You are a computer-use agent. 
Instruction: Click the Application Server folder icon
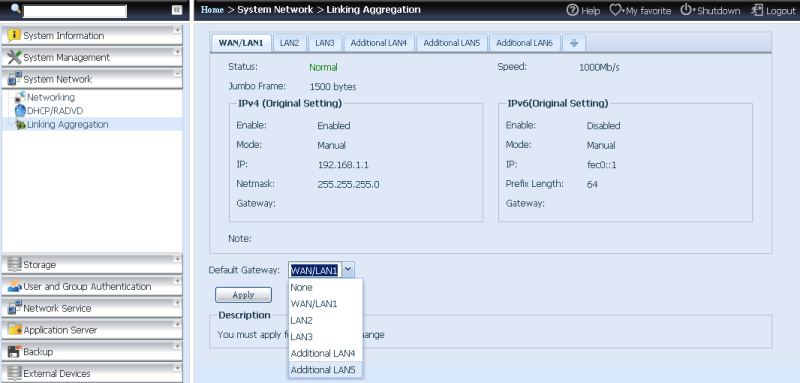pyautogui.click(x=14, y=330)
